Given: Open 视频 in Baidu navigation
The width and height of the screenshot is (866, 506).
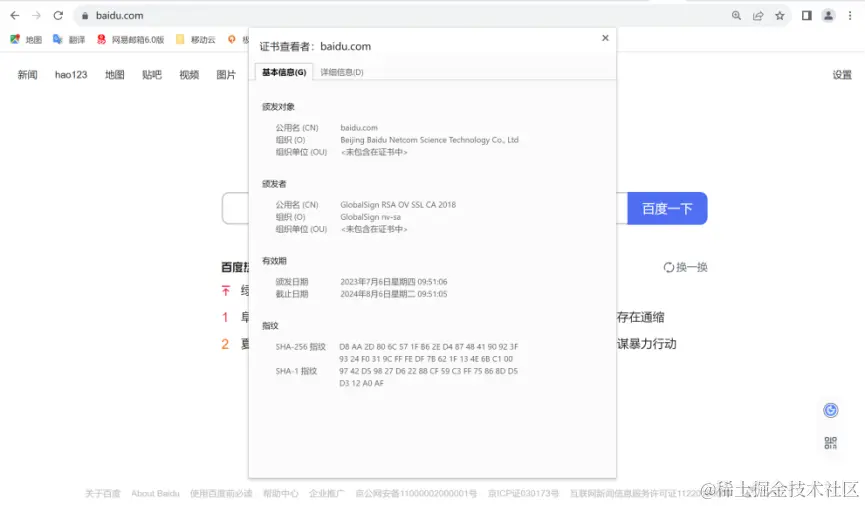Looking at the screenshot, I should pyautogui.click(x=189, y=75).
